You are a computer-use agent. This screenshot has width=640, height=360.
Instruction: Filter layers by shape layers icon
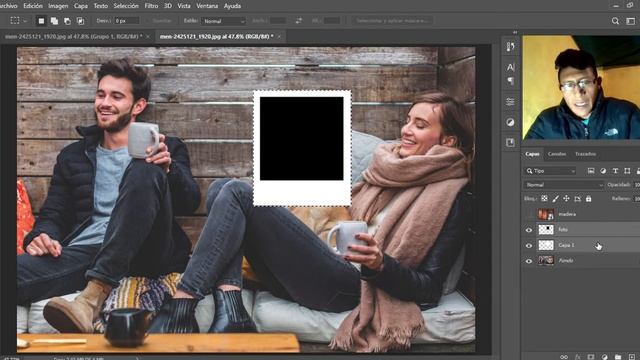(627, 171)
